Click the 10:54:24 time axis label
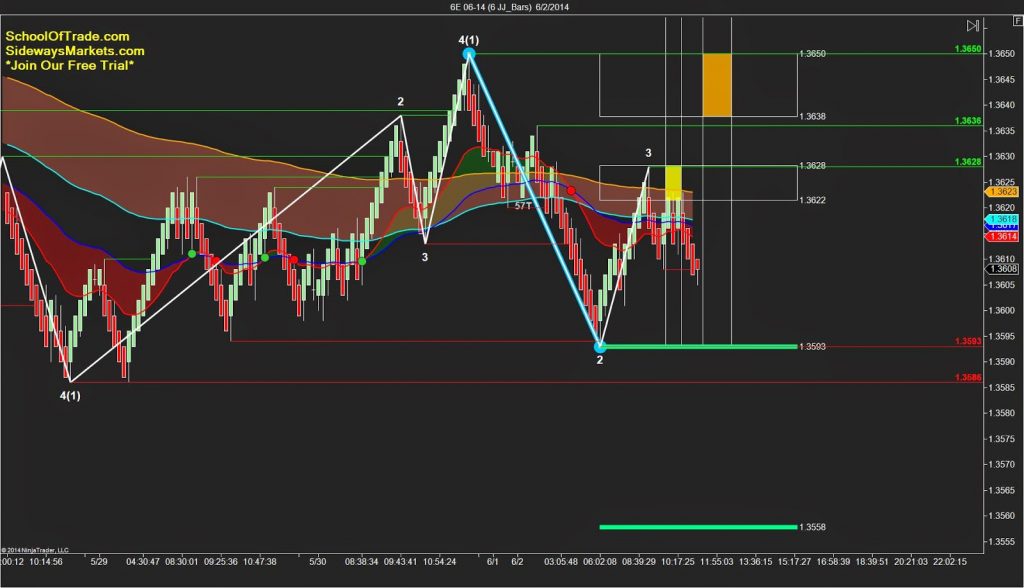 440,562
